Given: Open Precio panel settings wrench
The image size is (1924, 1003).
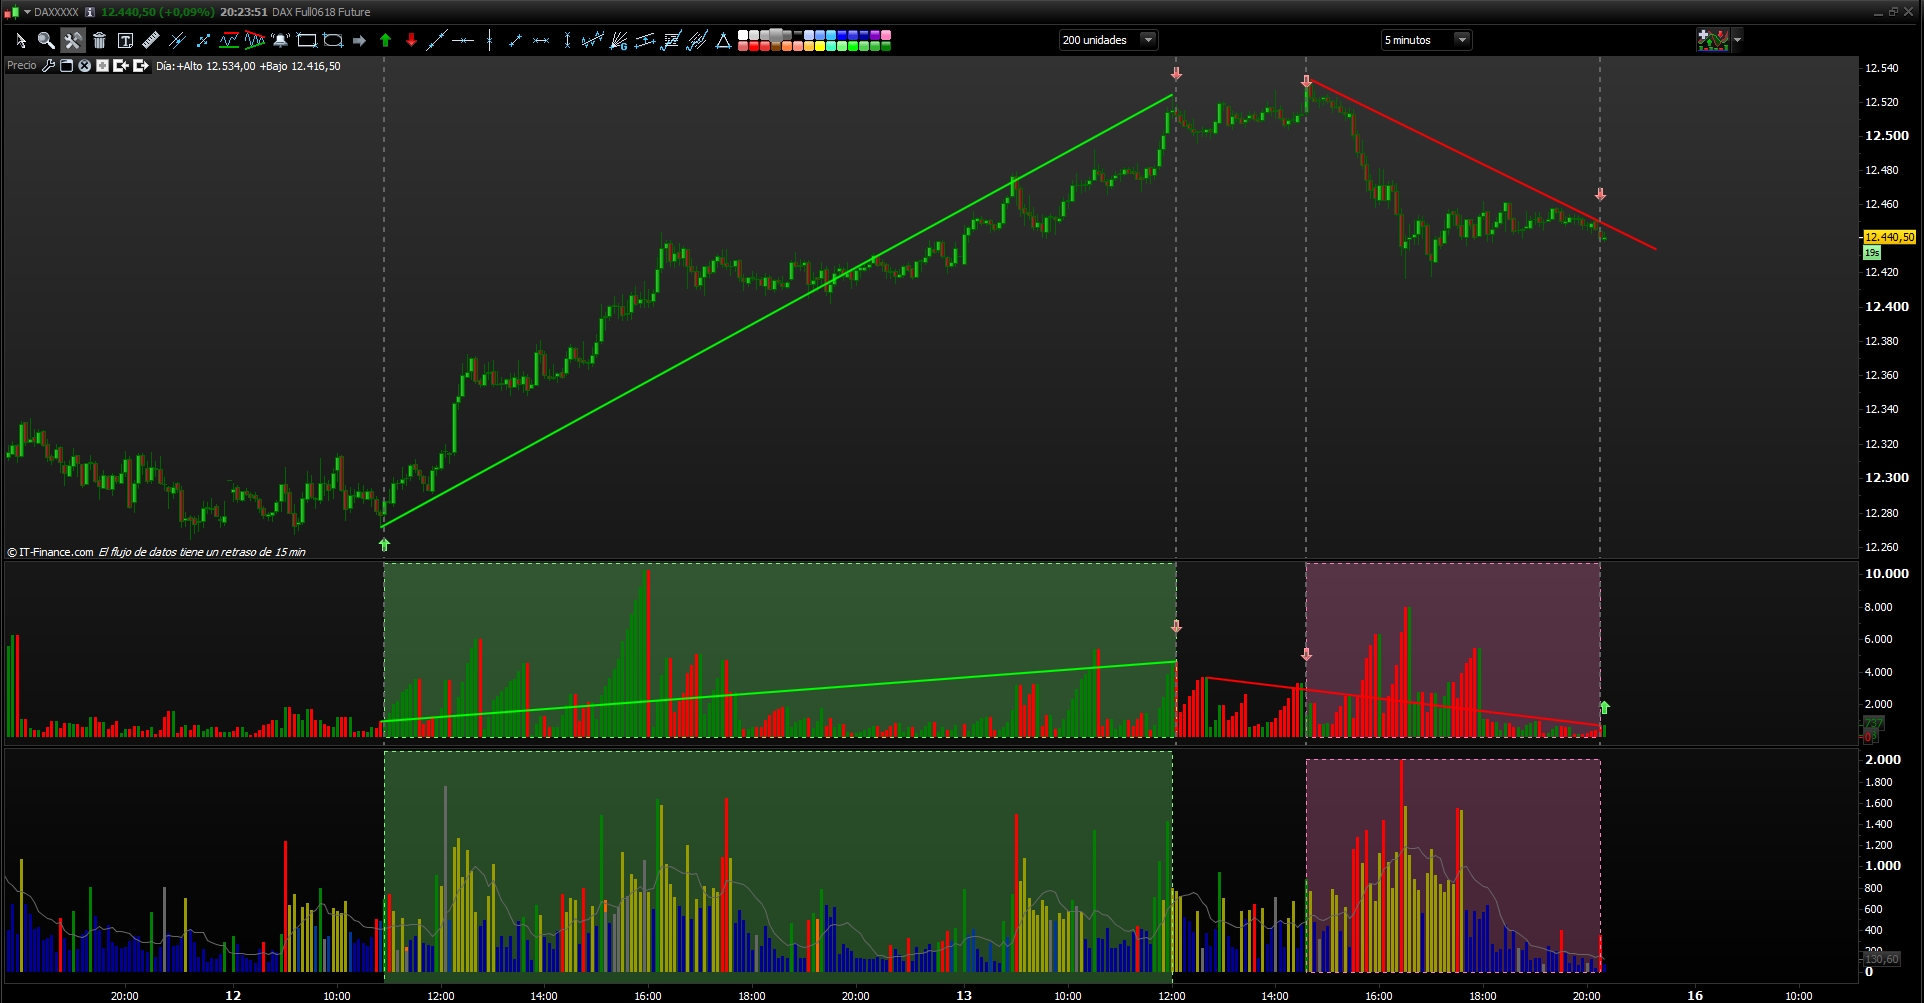Looking at the screenshot, I should pyautogui.click(x=48, y=66).
